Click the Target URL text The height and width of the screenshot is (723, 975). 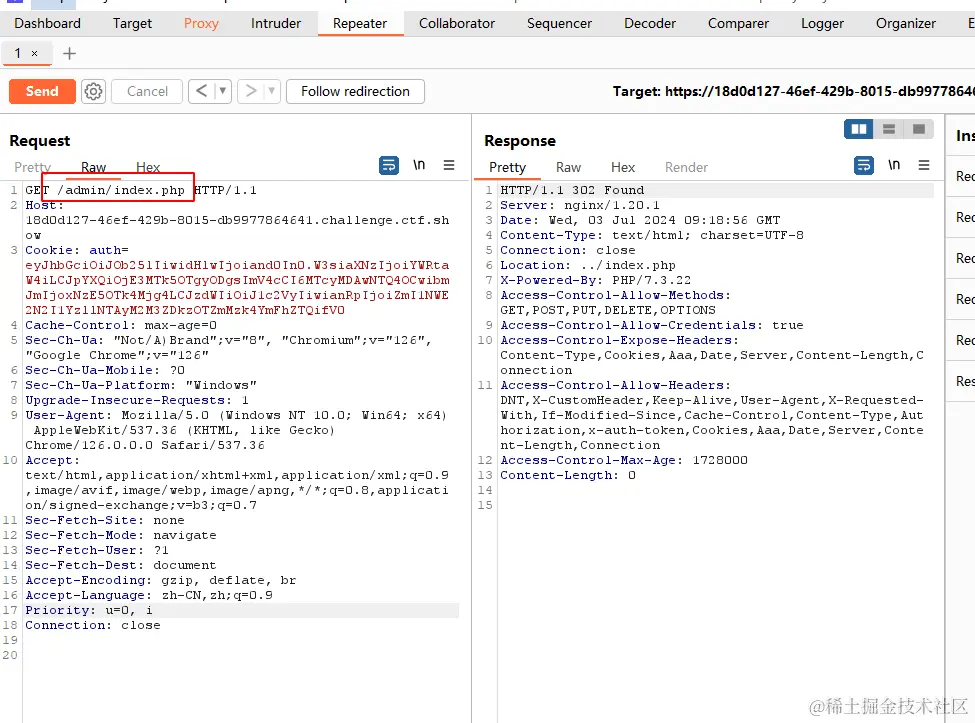pos(793,91)
